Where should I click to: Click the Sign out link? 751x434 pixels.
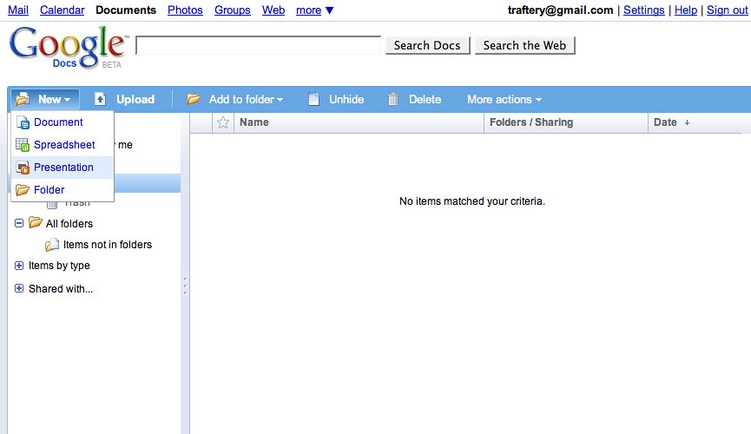click(x=727, y=10)
